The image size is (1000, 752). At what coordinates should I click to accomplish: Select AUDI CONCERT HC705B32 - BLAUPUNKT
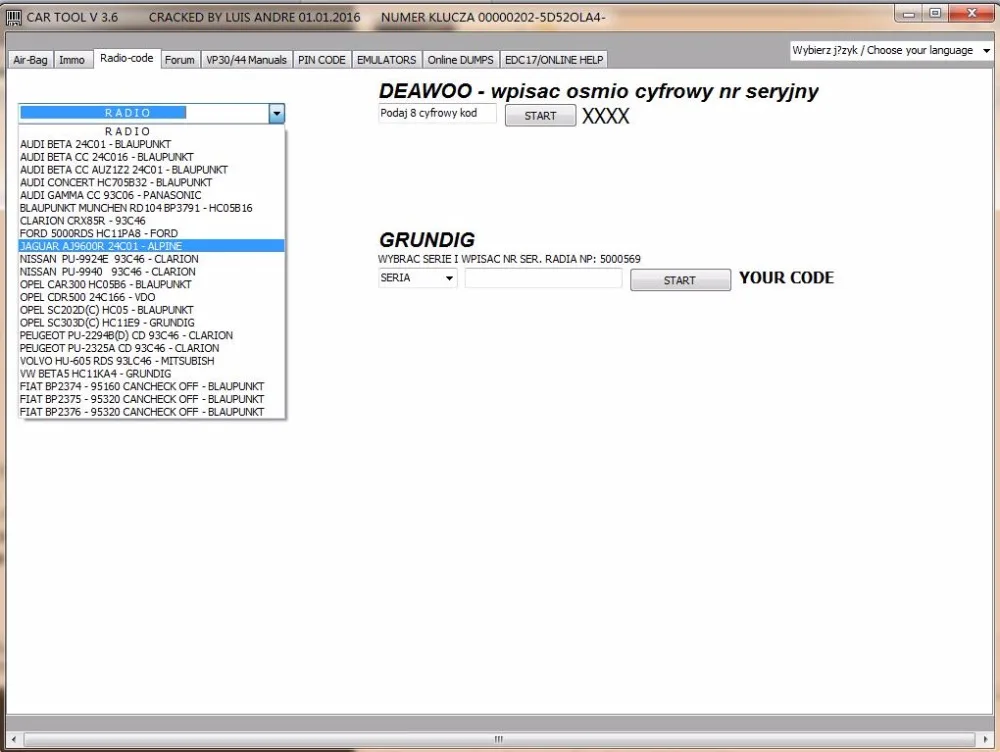coord(152,182)
